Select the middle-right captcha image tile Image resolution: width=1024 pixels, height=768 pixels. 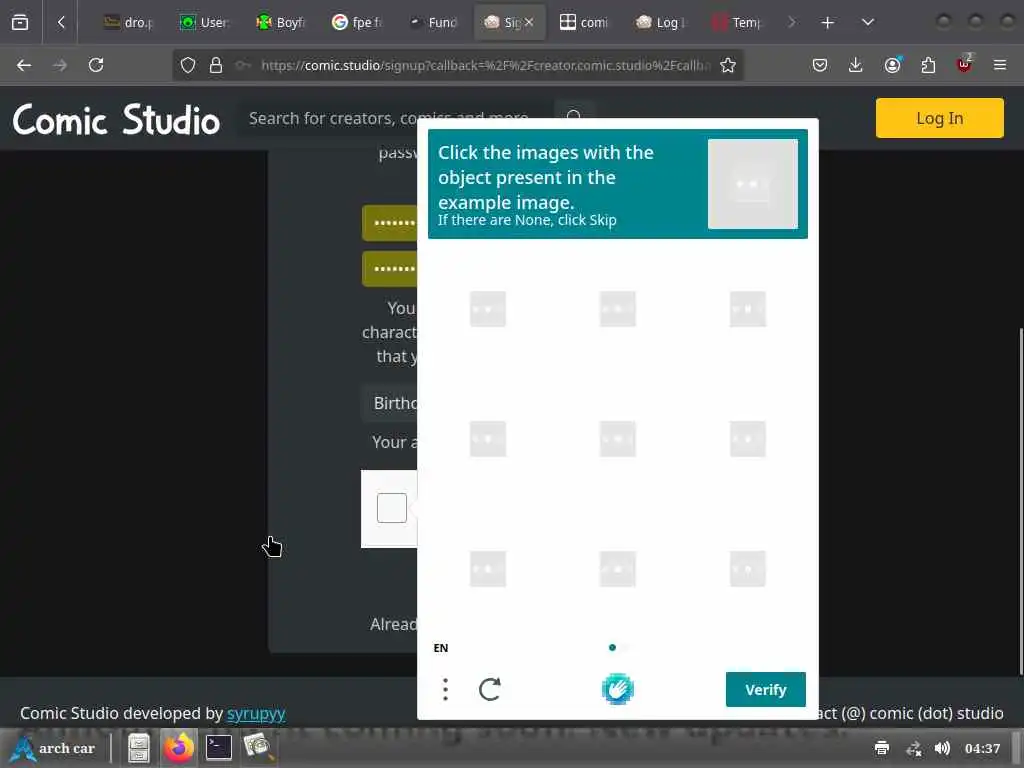(747, 439)
